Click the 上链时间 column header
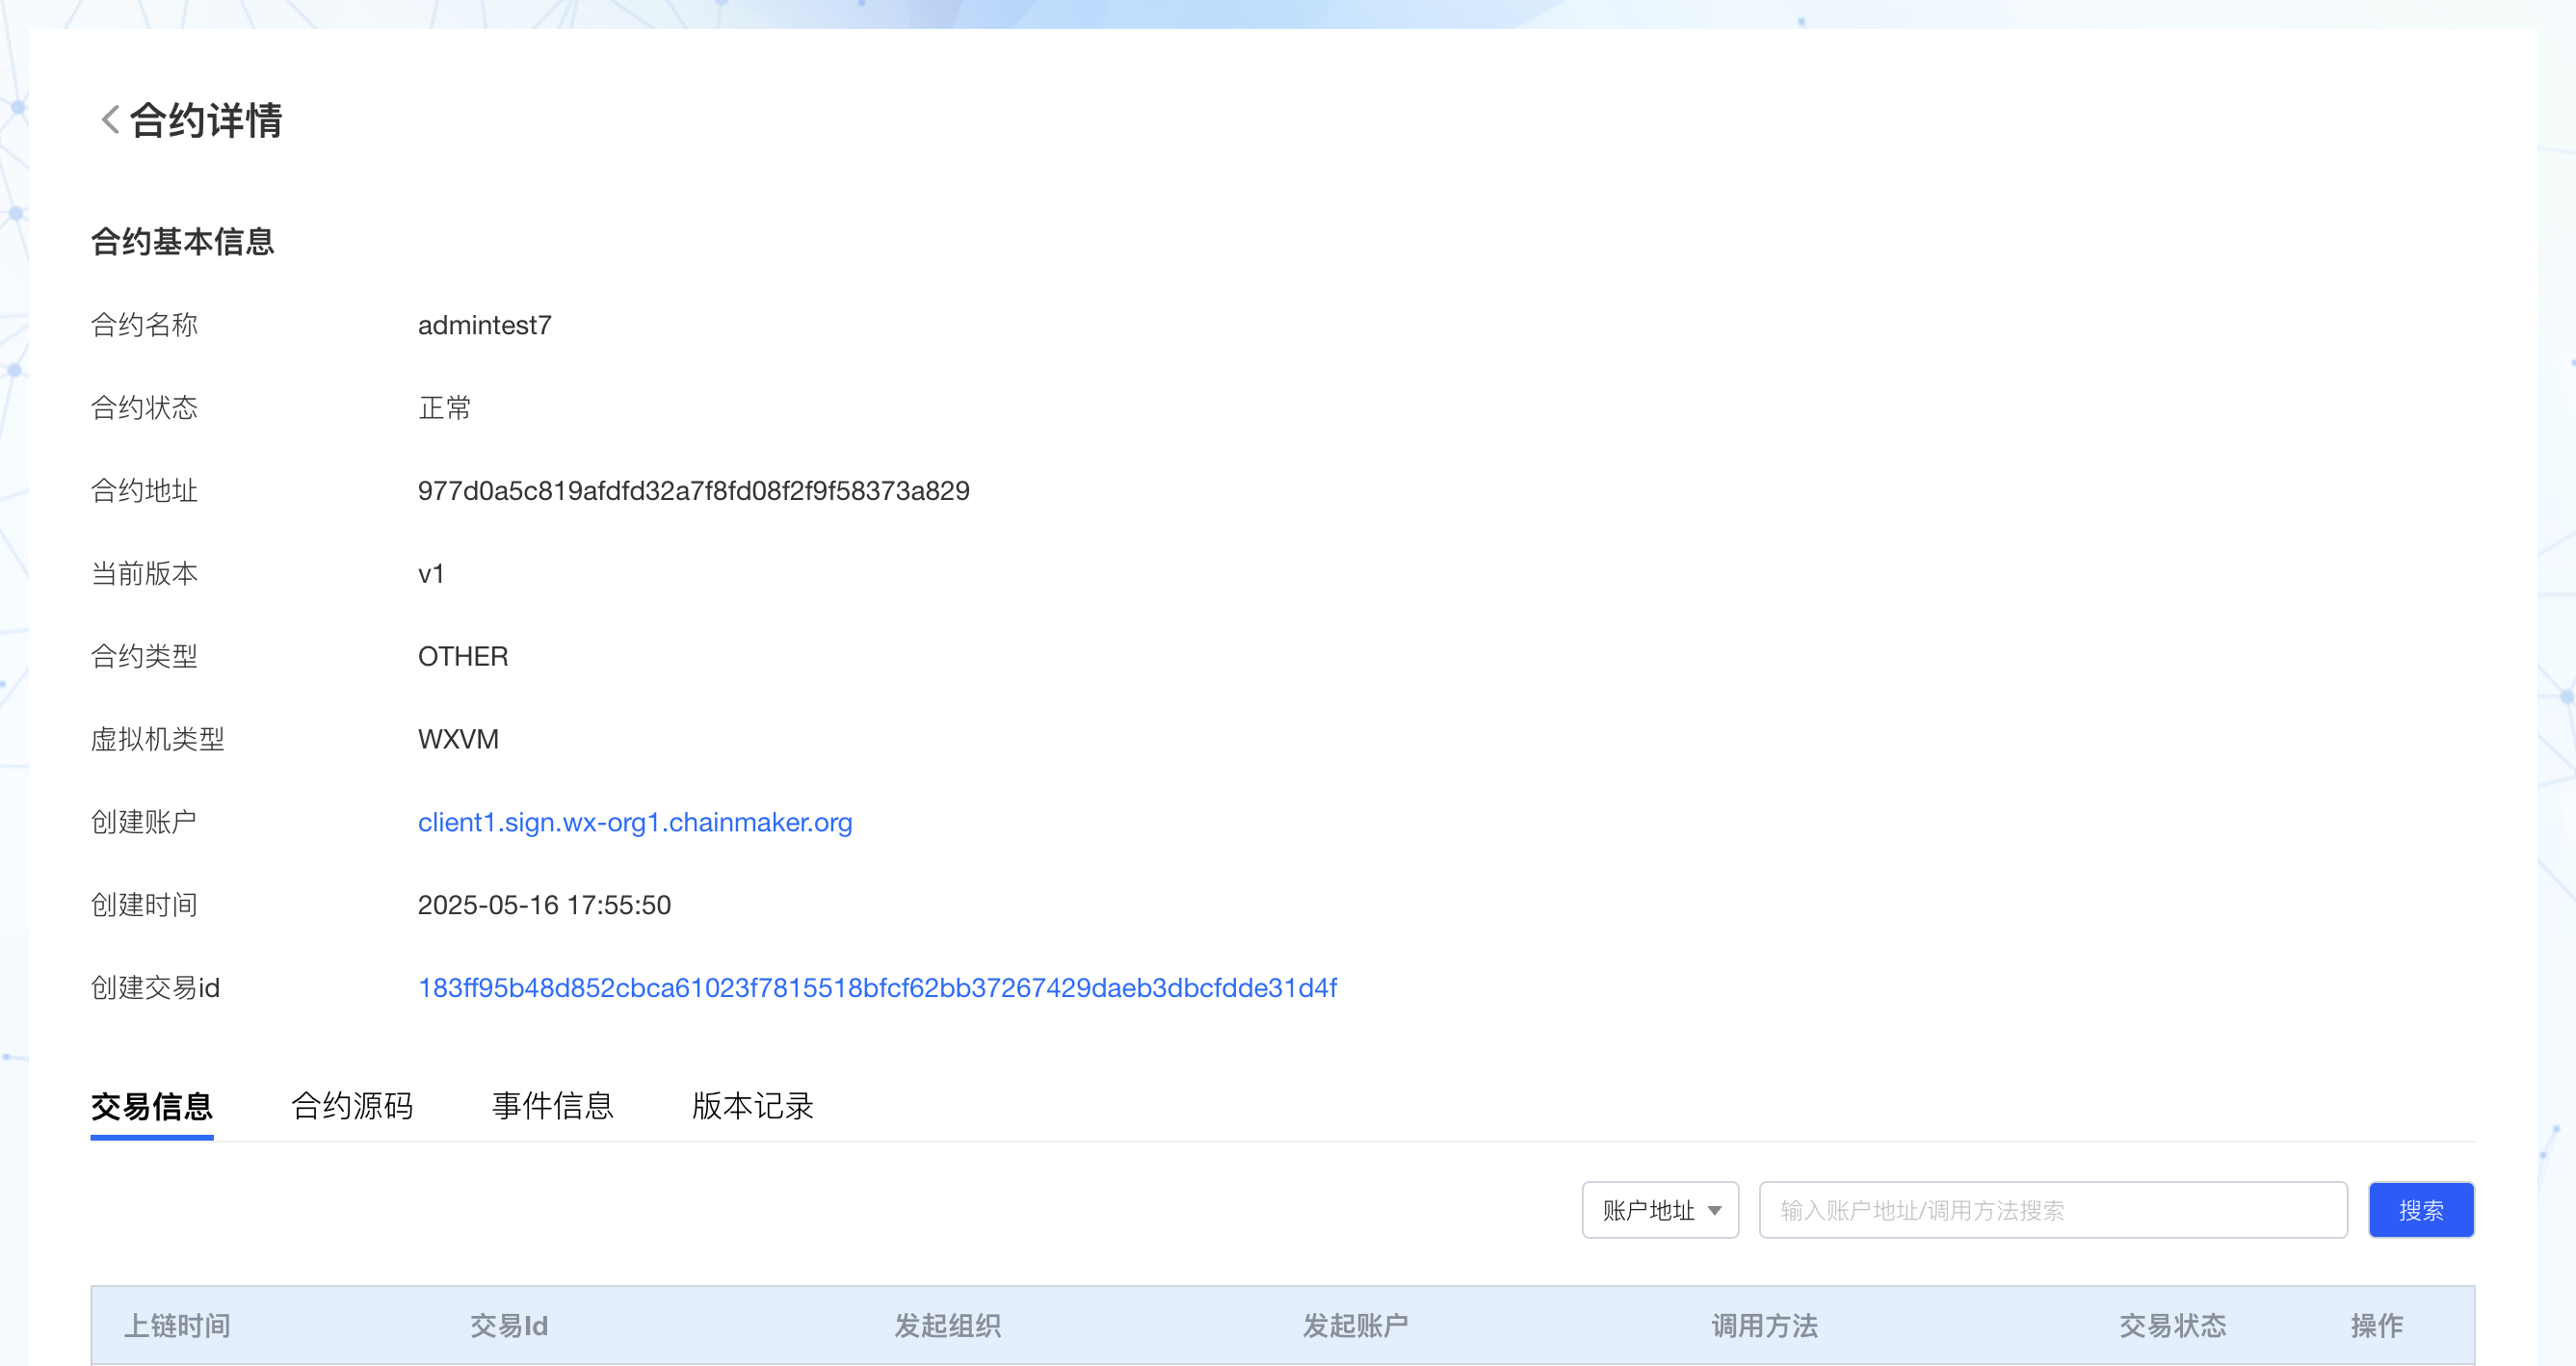Image resolution: width=2576 pixels, height=1366 pixels. tap(177, 1326)
